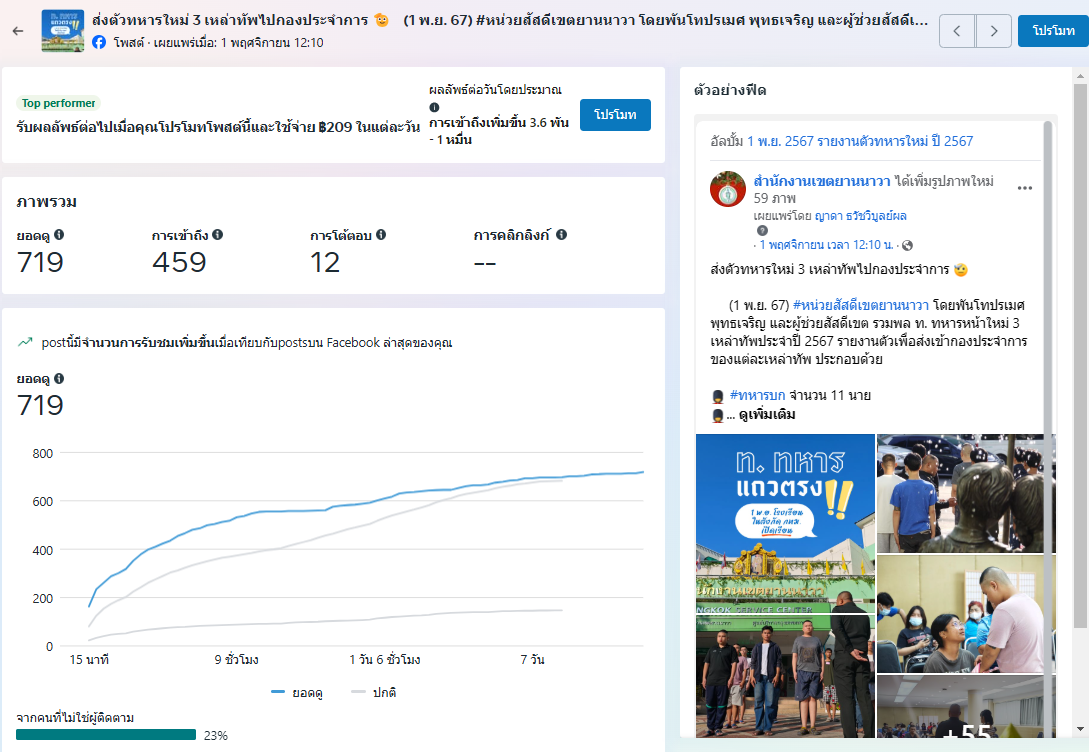
Task: Click โปรโมท button in Top performer card
Action: click(615, 115)
